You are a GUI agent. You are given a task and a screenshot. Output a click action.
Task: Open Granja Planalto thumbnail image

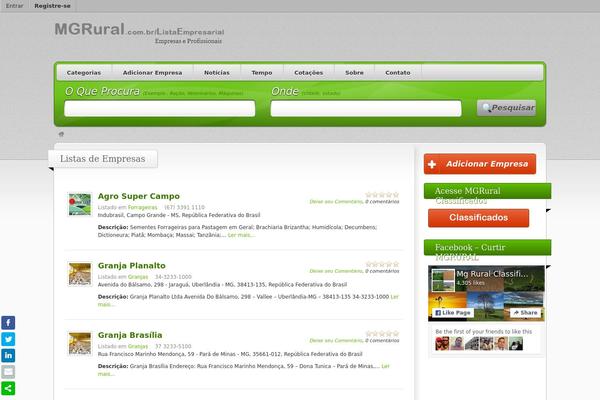[x=80, y=274]
